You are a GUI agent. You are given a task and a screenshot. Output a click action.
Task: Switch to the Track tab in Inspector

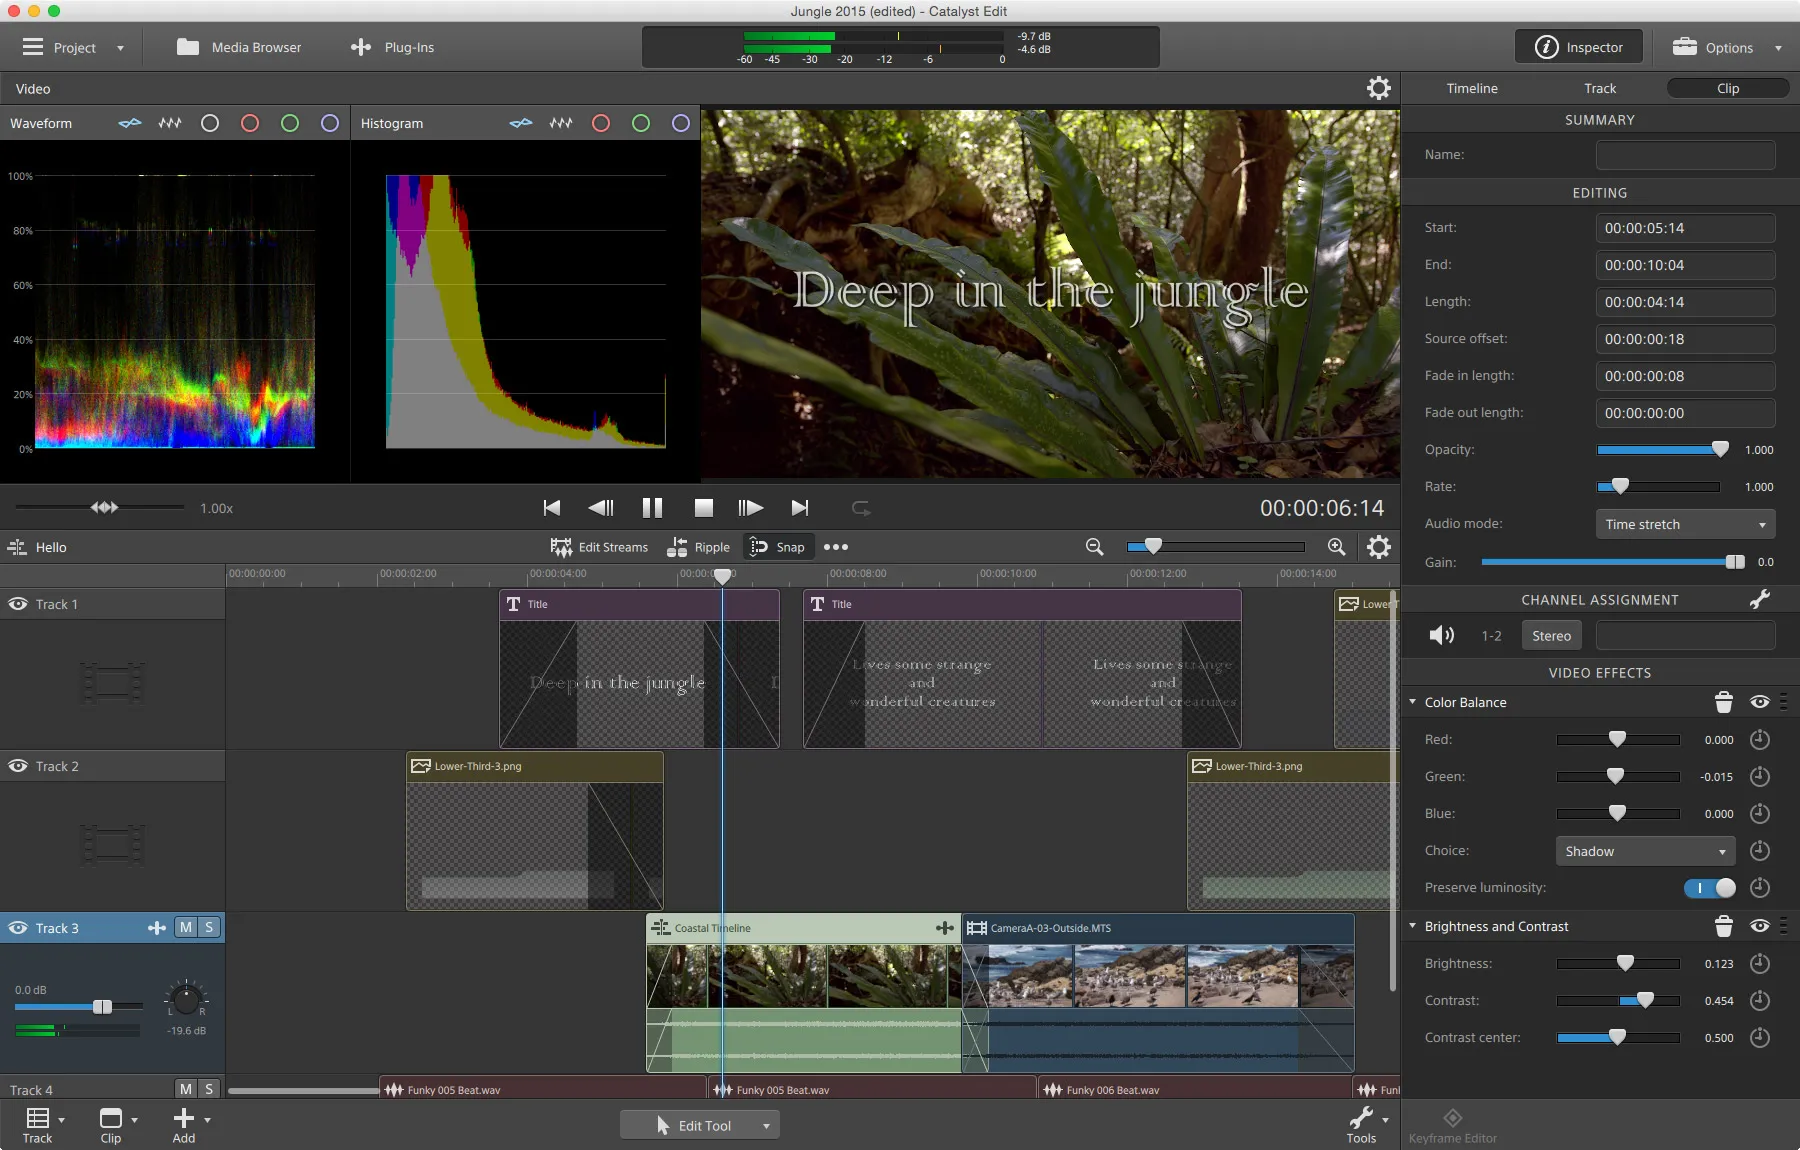[1599, 88]
